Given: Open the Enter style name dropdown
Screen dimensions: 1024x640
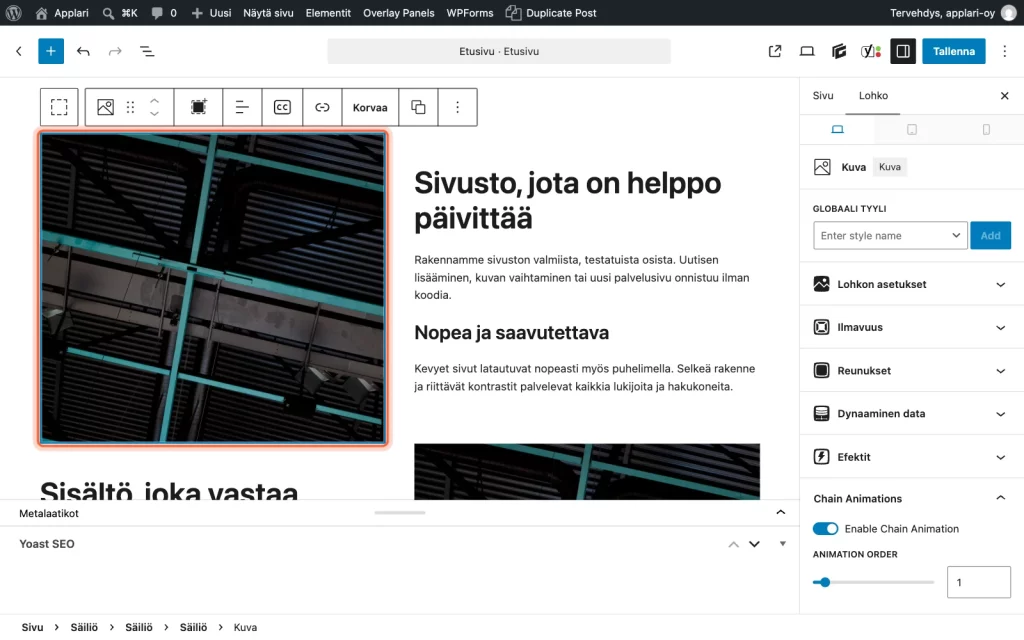Looking at the screenshot, I should 890,236.
